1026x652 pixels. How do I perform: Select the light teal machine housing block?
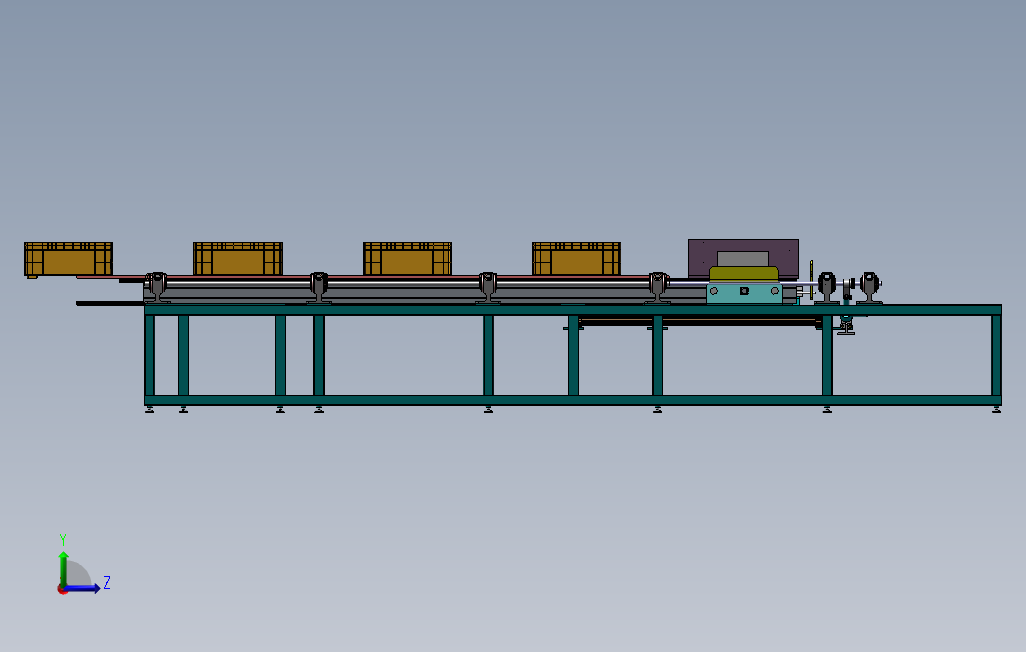click(744, 293)
